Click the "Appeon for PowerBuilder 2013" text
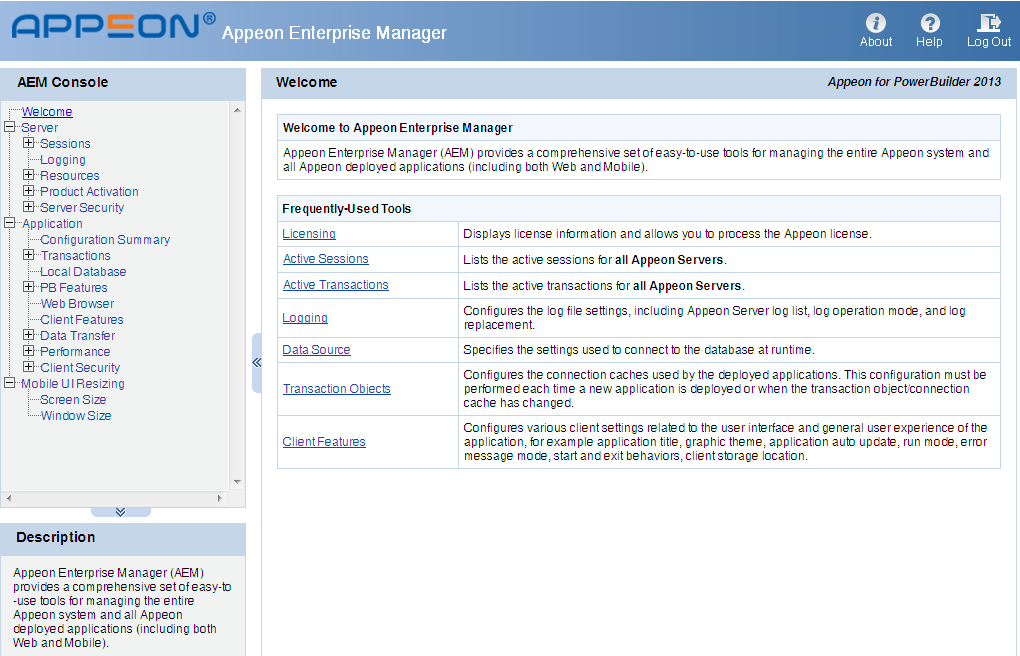 pyautogui.click(x=914, y=82)
